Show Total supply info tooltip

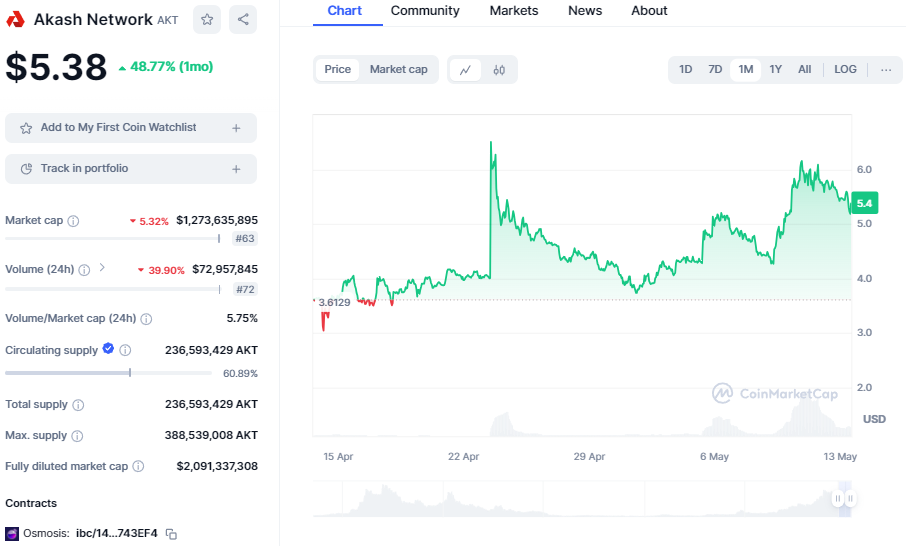point(78,405)
